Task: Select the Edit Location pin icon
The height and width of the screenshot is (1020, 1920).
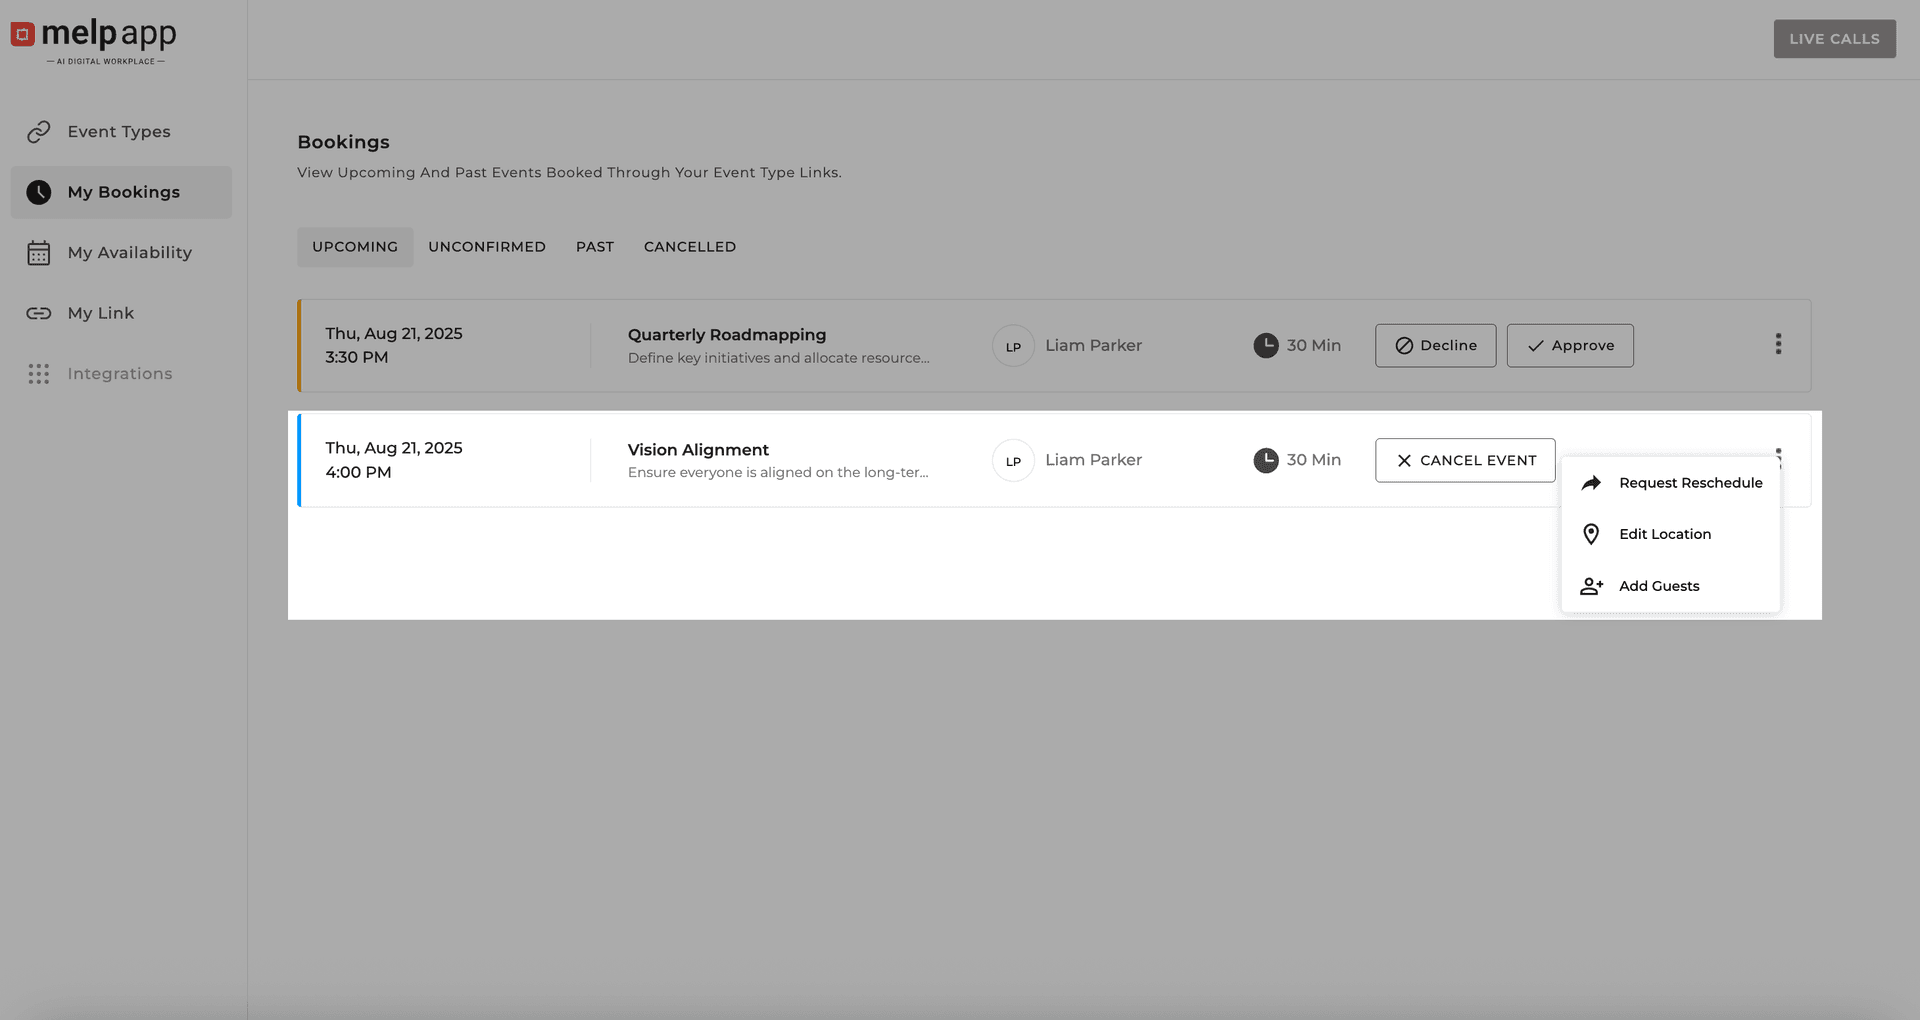Action: 1592,533
